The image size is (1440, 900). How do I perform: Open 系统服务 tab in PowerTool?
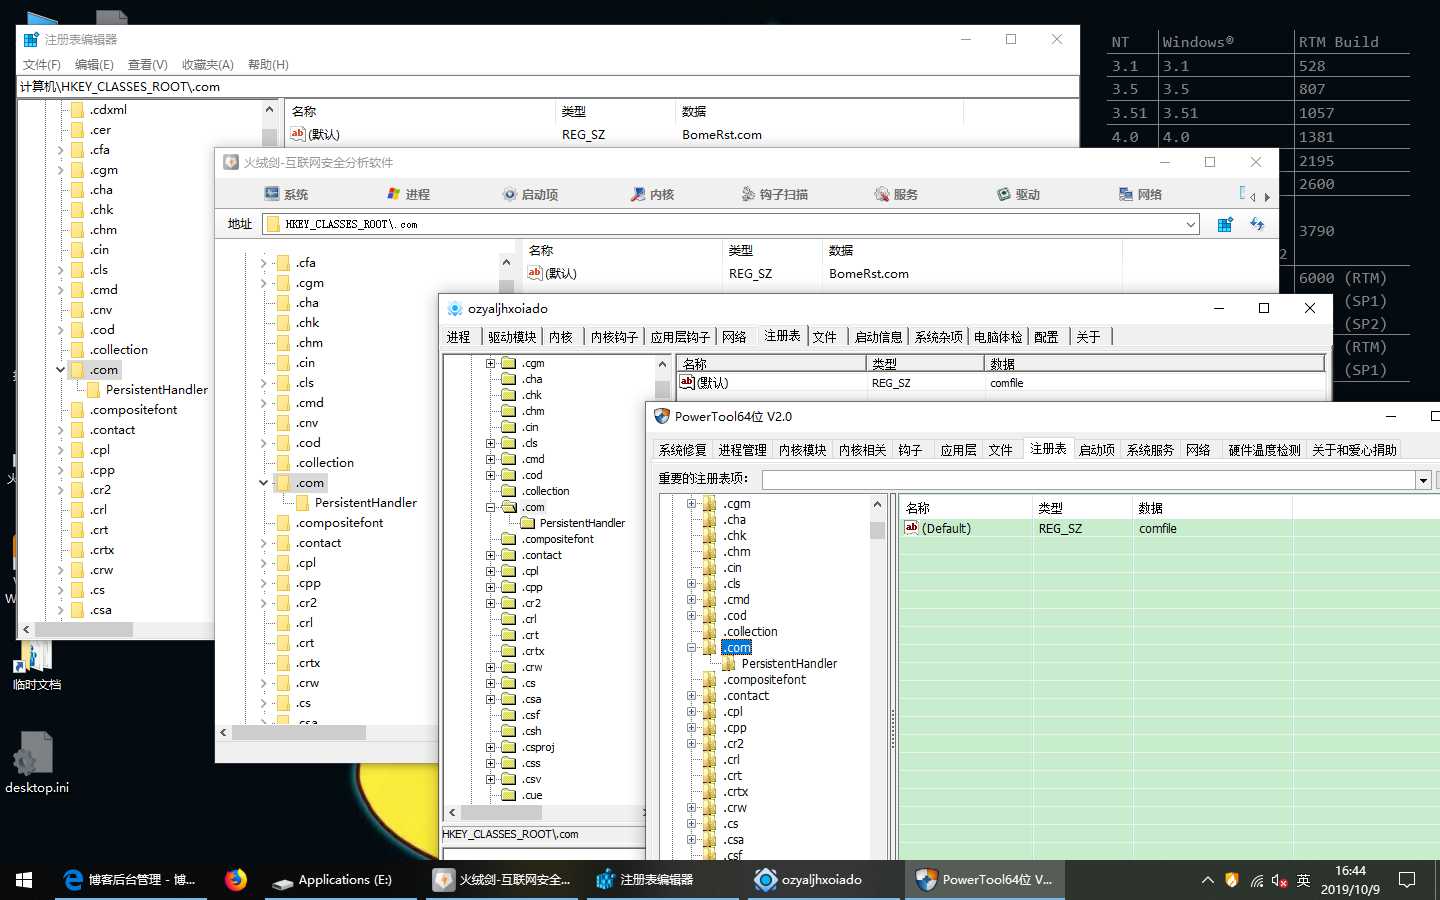1150,450
